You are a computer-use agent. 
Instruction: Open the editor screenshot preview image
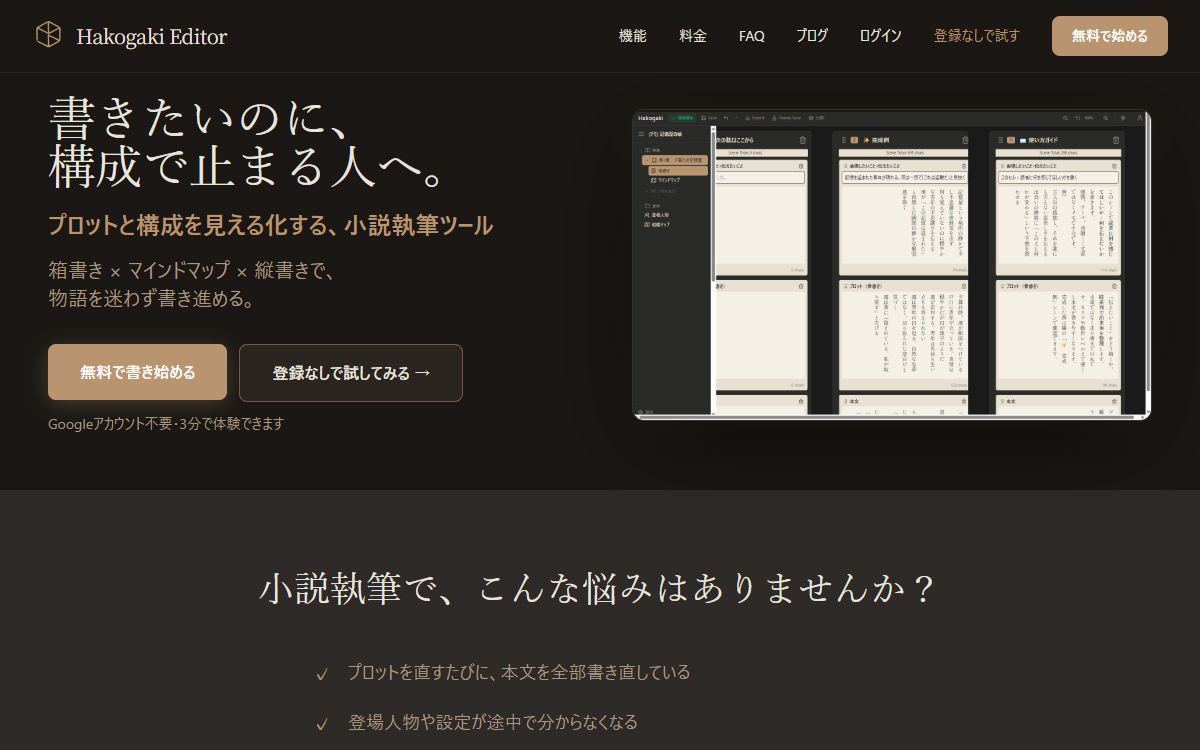coord(892,264)
